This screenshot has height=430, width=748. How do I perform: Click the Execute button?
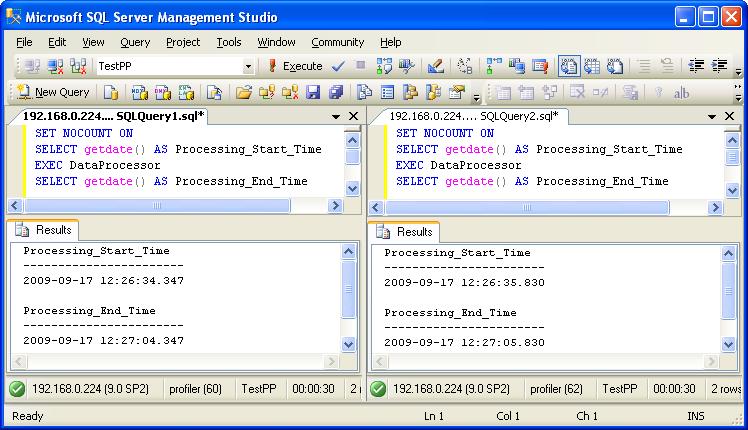(295, 66)
